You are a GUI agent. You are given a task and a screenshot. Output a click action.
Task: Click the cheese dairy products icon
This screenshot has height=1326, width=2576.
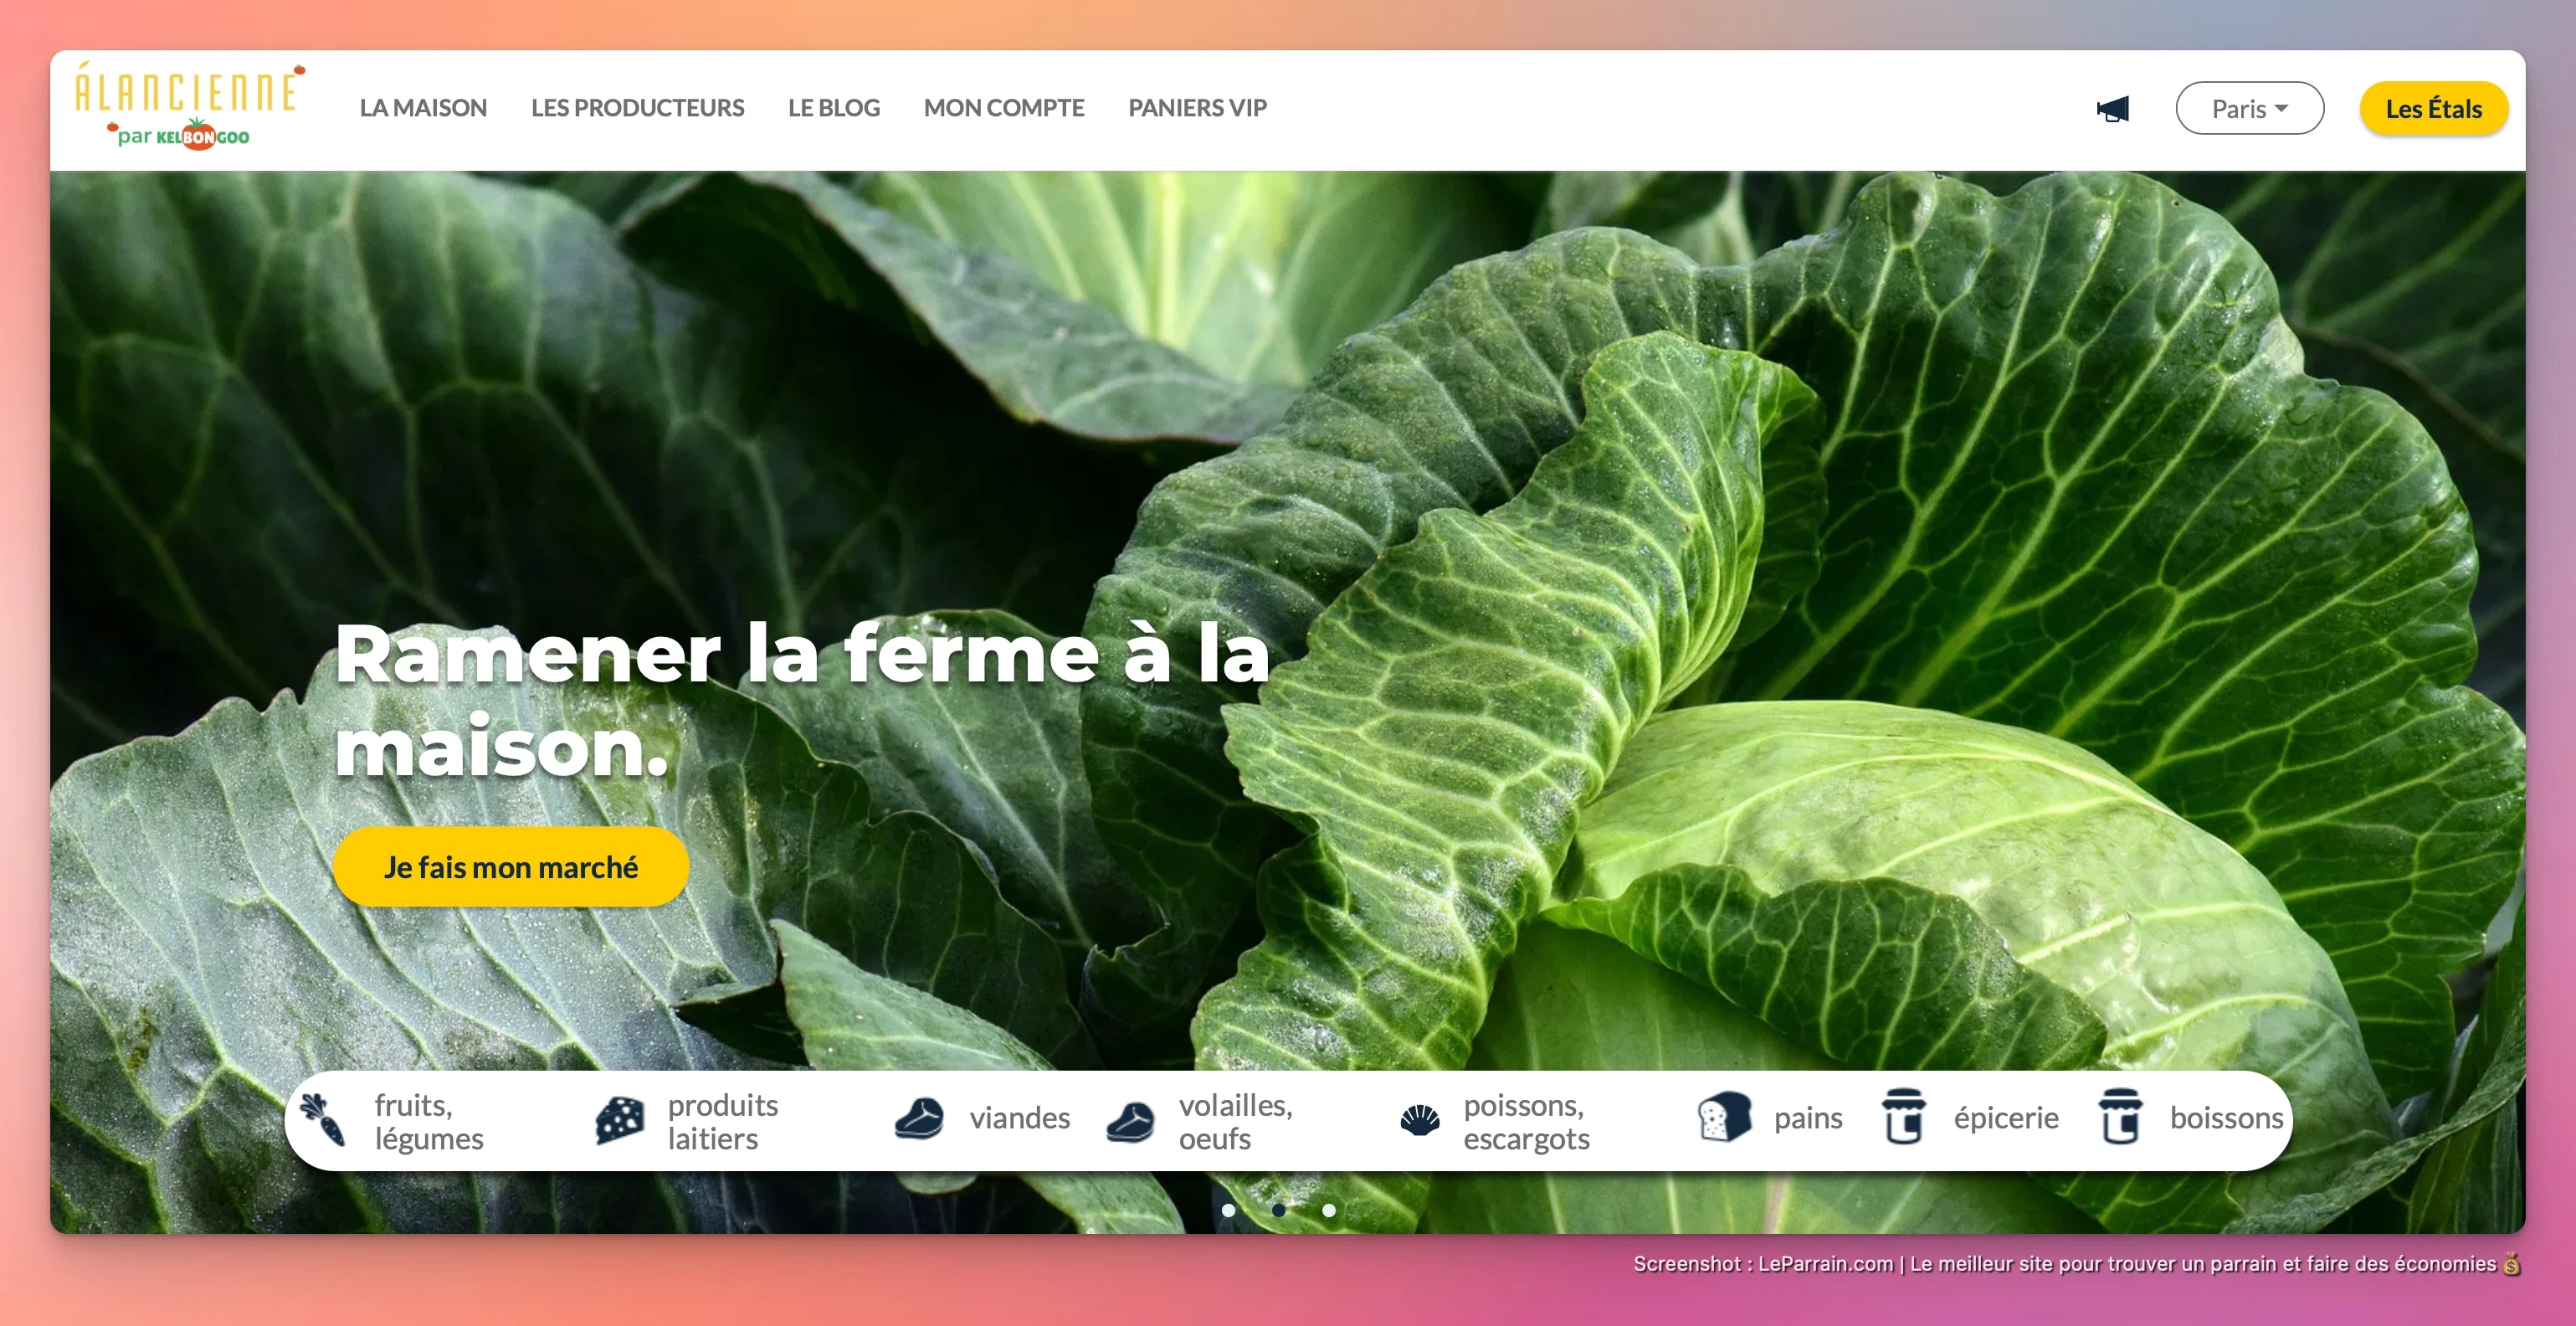619,1119
